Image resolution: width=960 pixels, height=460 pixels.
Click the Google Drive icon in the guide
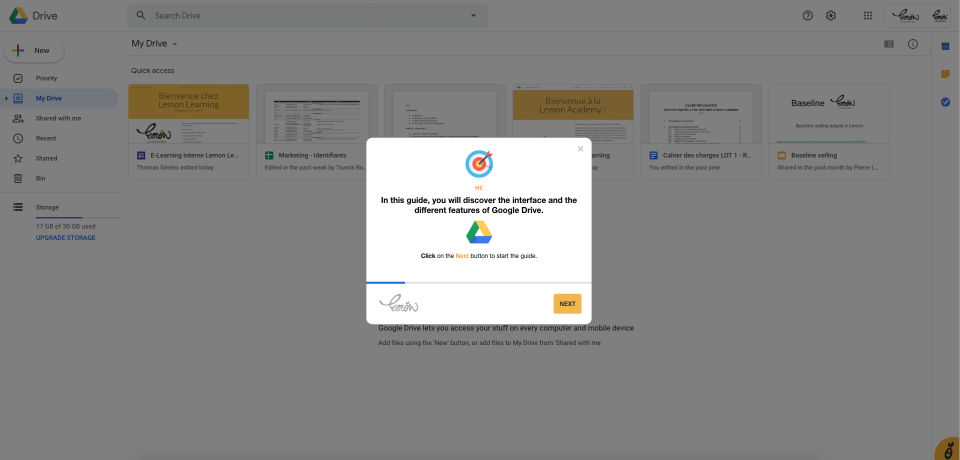[x=479, y=233]
